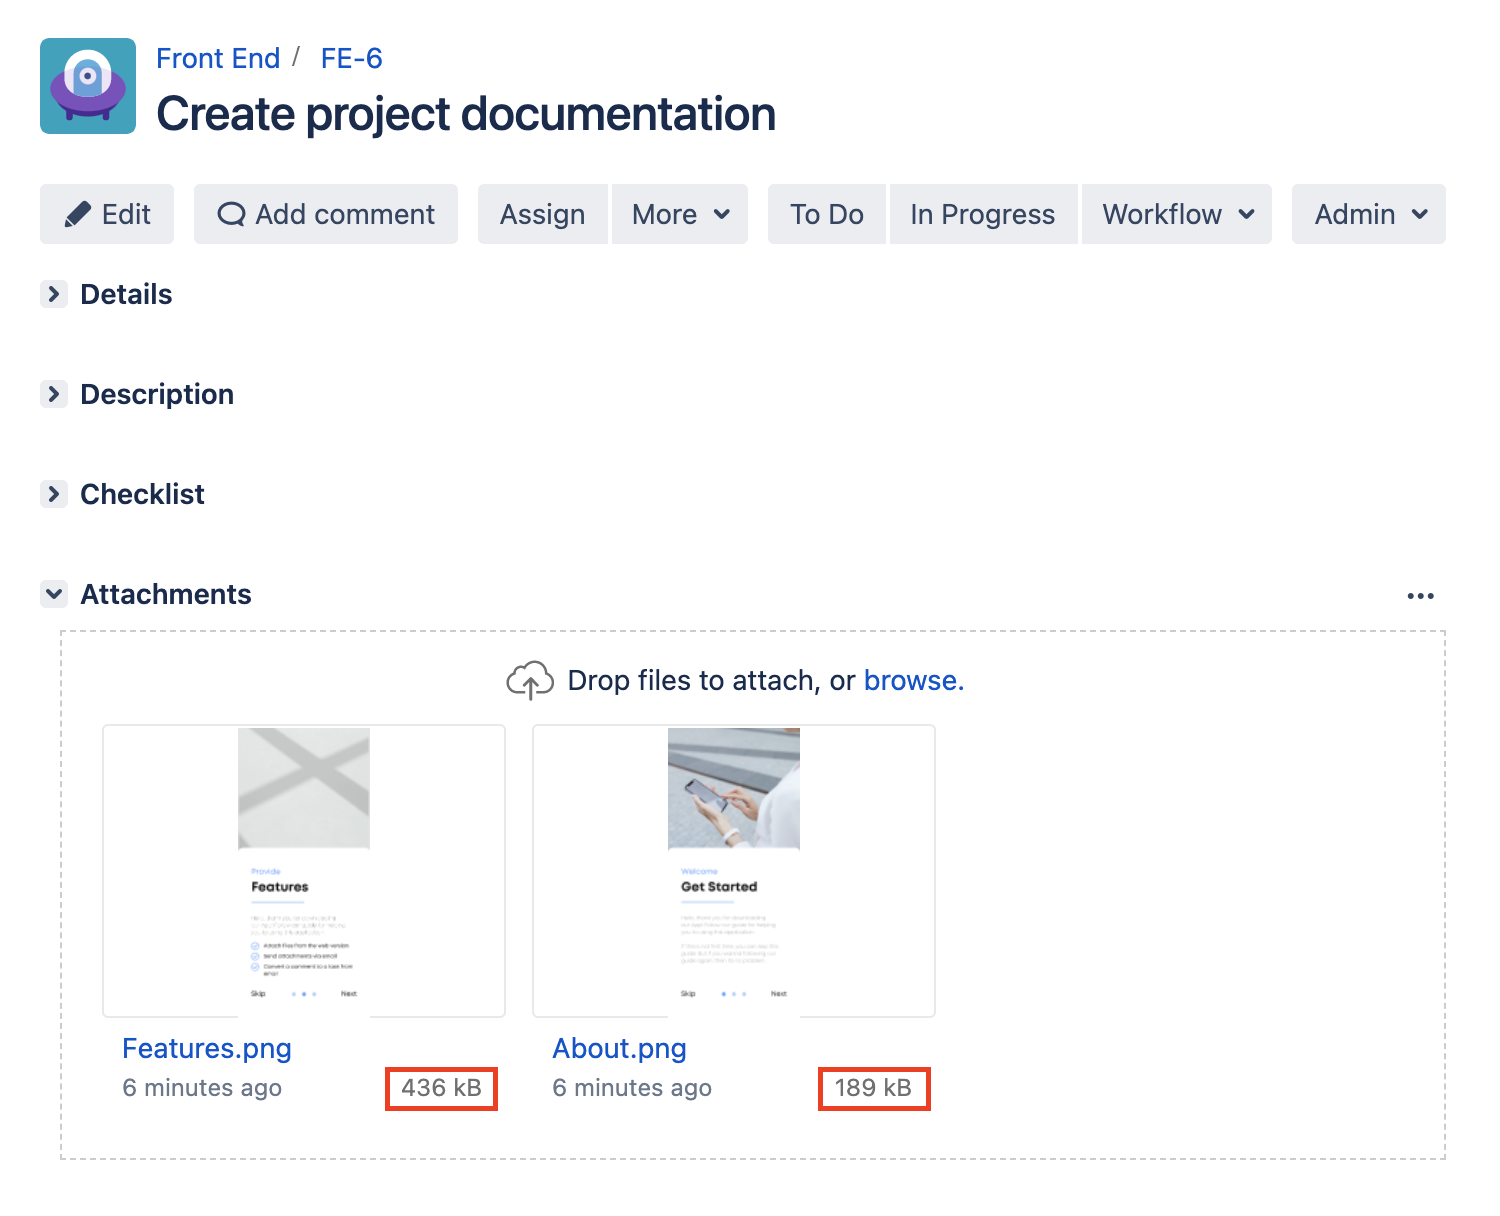Click the pencil Edit button
The width and height of the screenshot is (1500, 1216).
(x=107, y=214)
